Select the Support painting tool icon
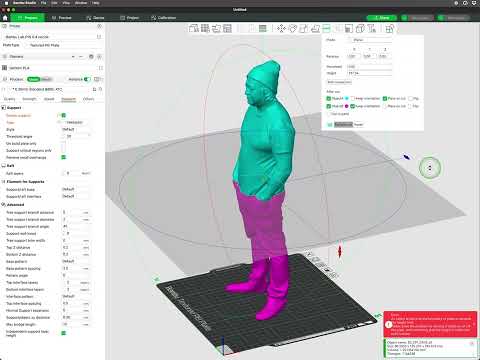Viewport: 480px width, 360px height. pyautogui.click(x=349, y=28)
